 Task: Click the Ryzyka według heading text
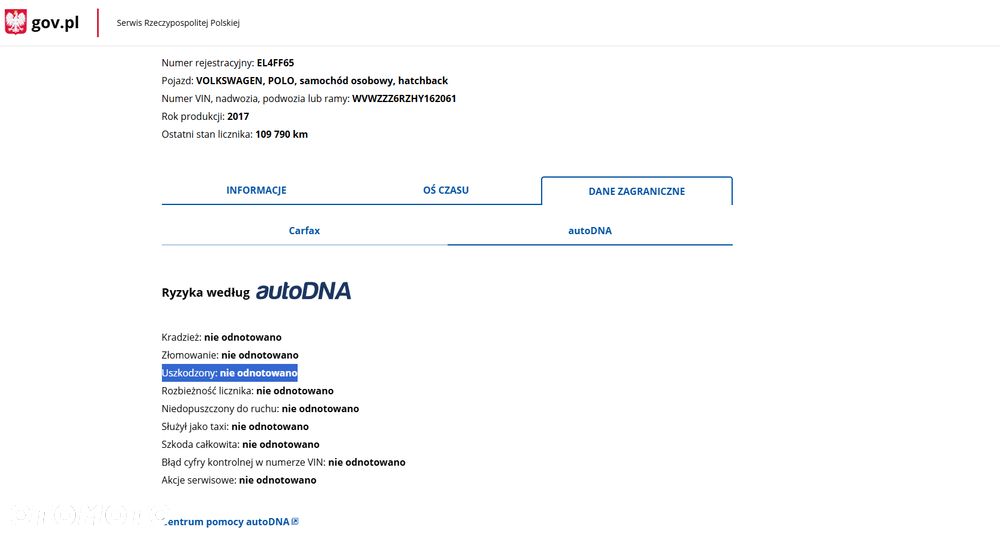[205, 293]
